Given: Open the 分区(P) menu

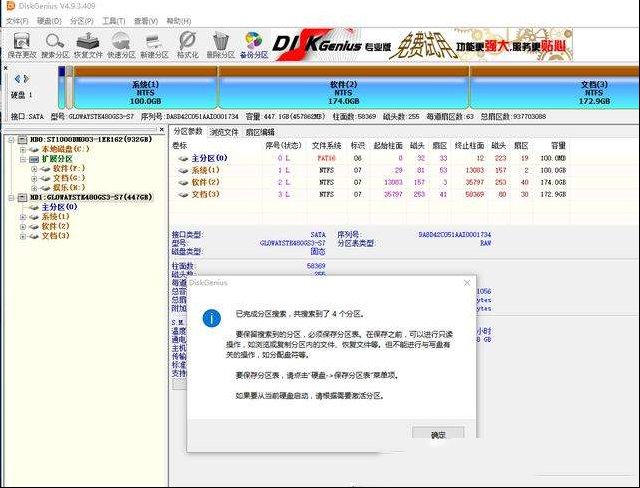Looking at the screenshot, I should pos(82,21).
